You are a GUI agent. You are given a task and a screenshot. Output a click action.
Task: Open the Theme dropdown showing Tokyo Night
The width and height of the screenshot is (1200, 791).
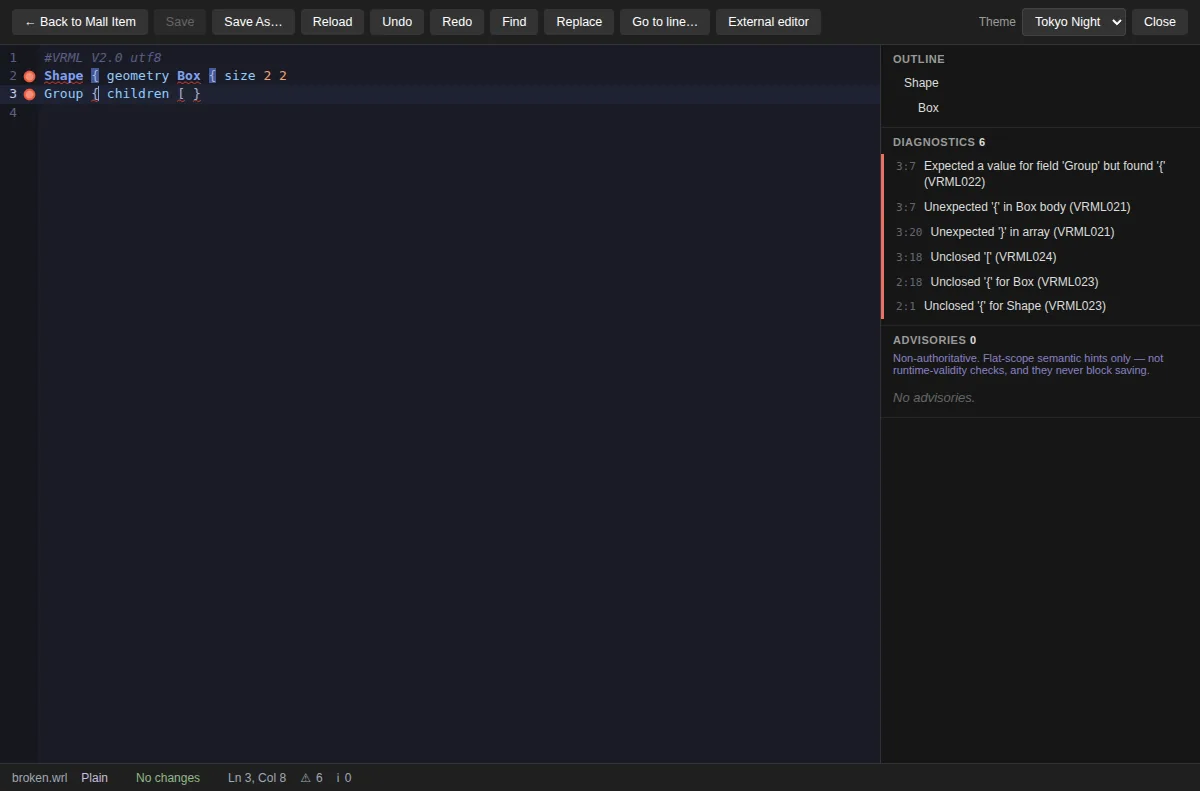[1073, 22]
